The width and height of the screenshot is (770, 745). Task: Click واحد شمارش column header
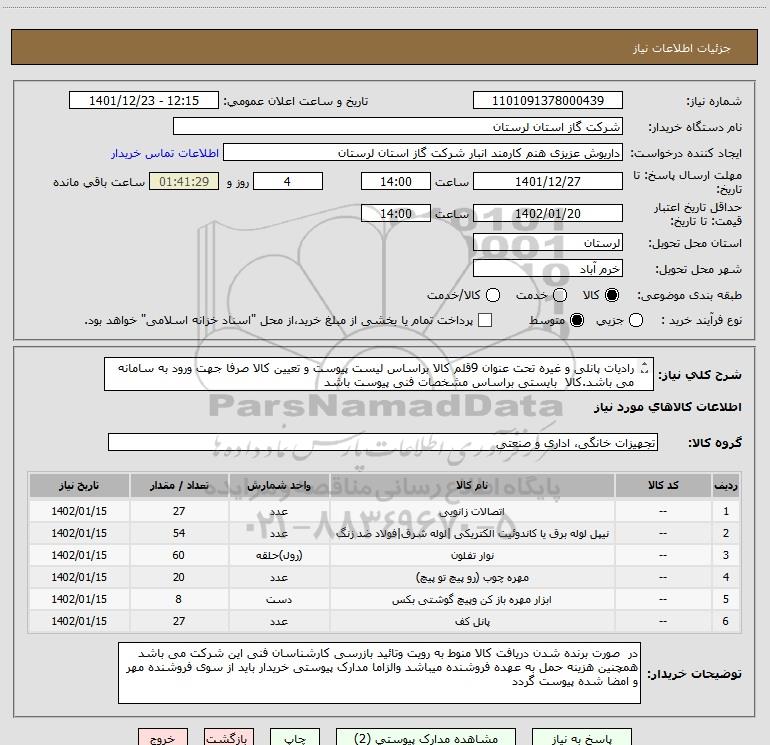point(278,486)
